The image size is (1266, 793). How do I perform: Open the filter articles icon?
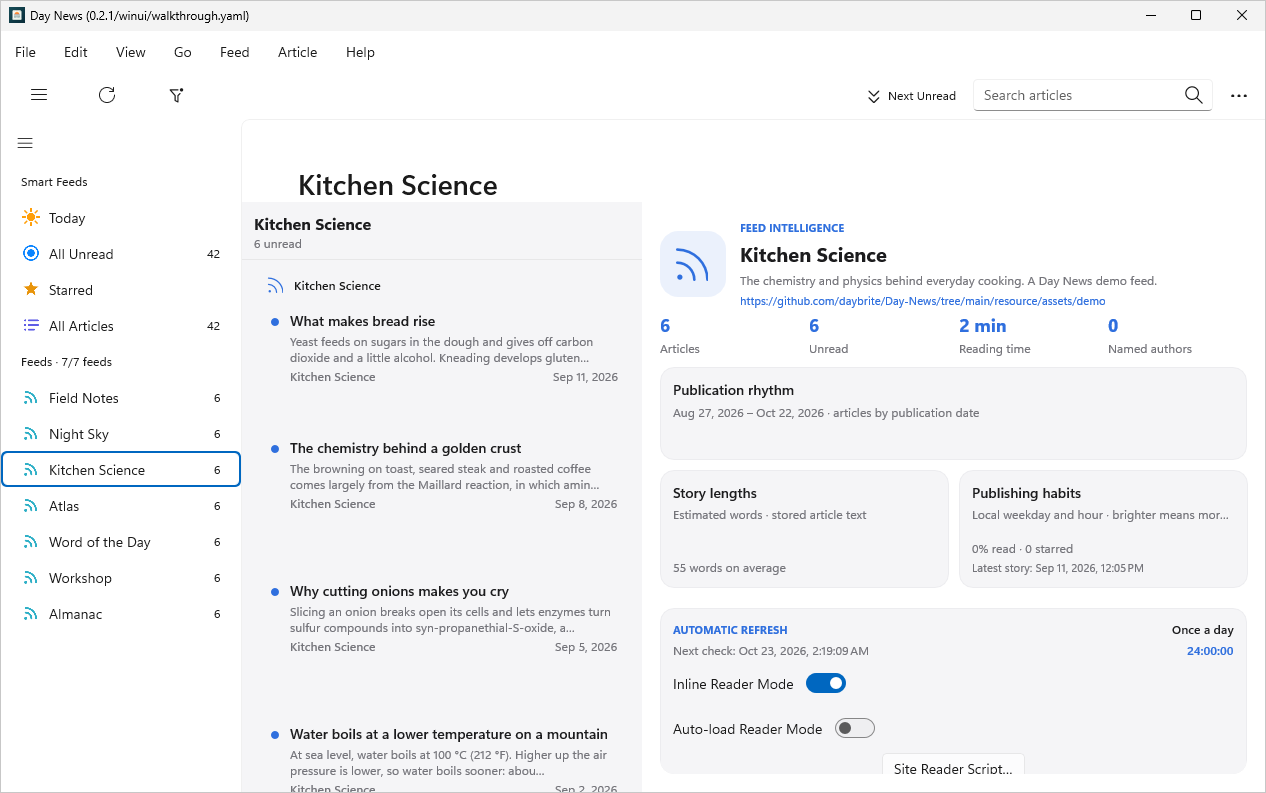click(176, 95)
